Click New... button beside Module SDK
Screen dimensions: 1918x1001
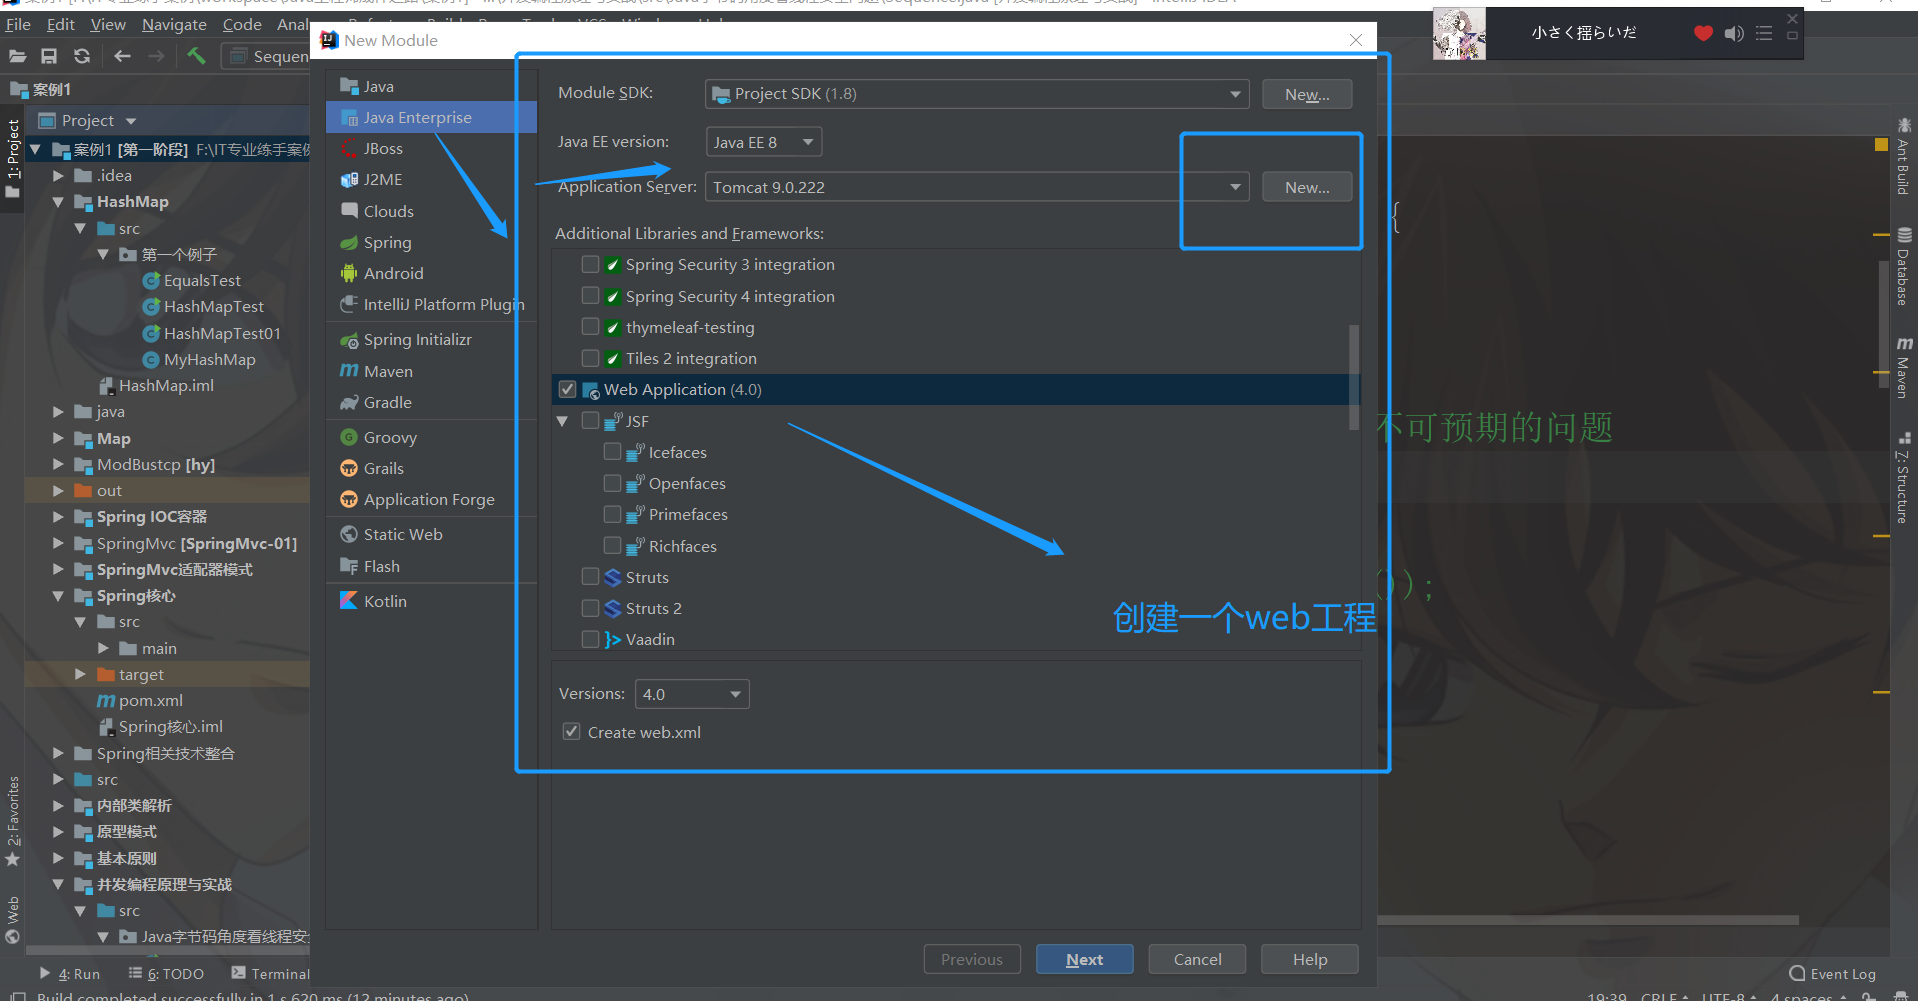1307,94
